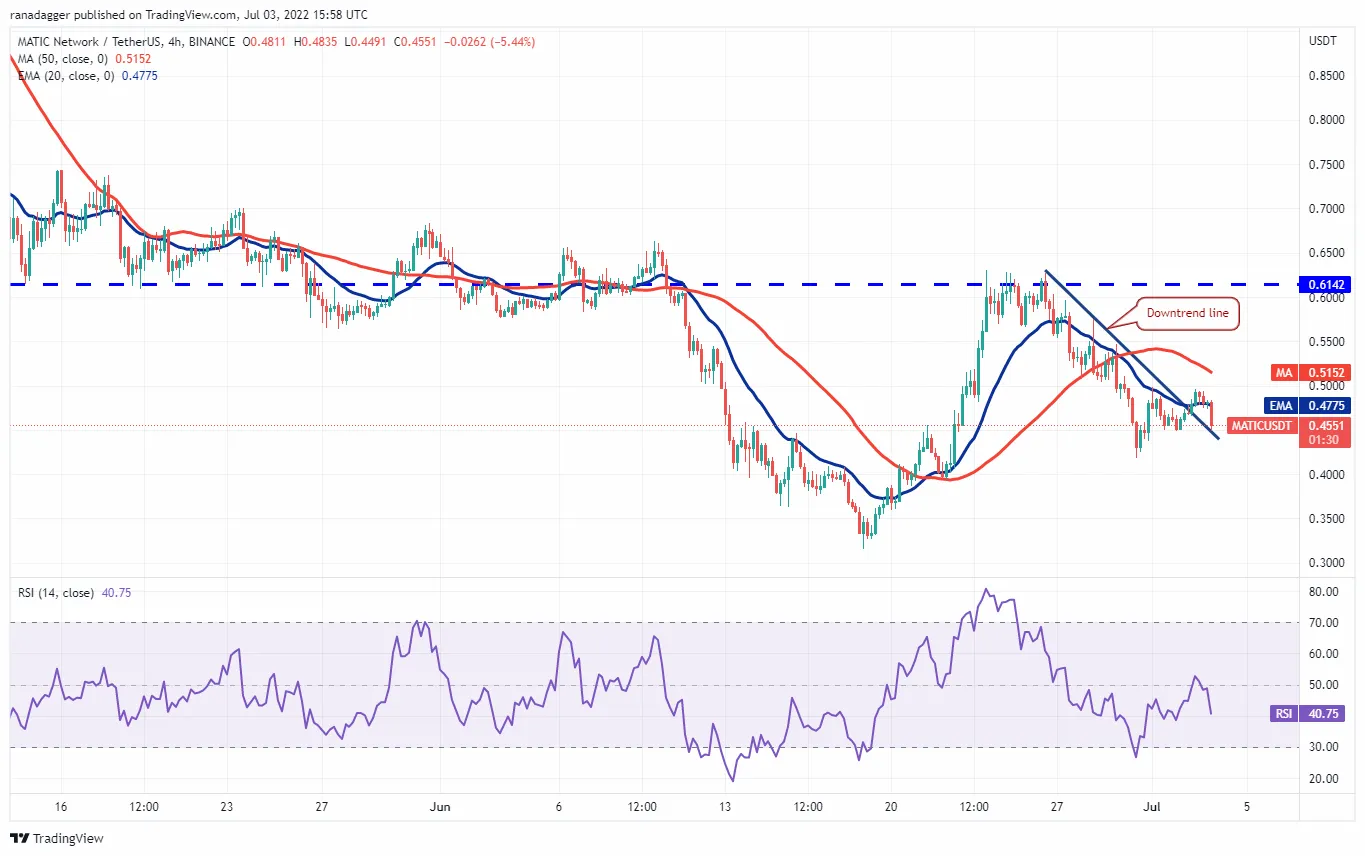The image size is (1365, 856).
Task: Open the RSI (14, close) indicator legend
Action: click(x=75, y=593)
